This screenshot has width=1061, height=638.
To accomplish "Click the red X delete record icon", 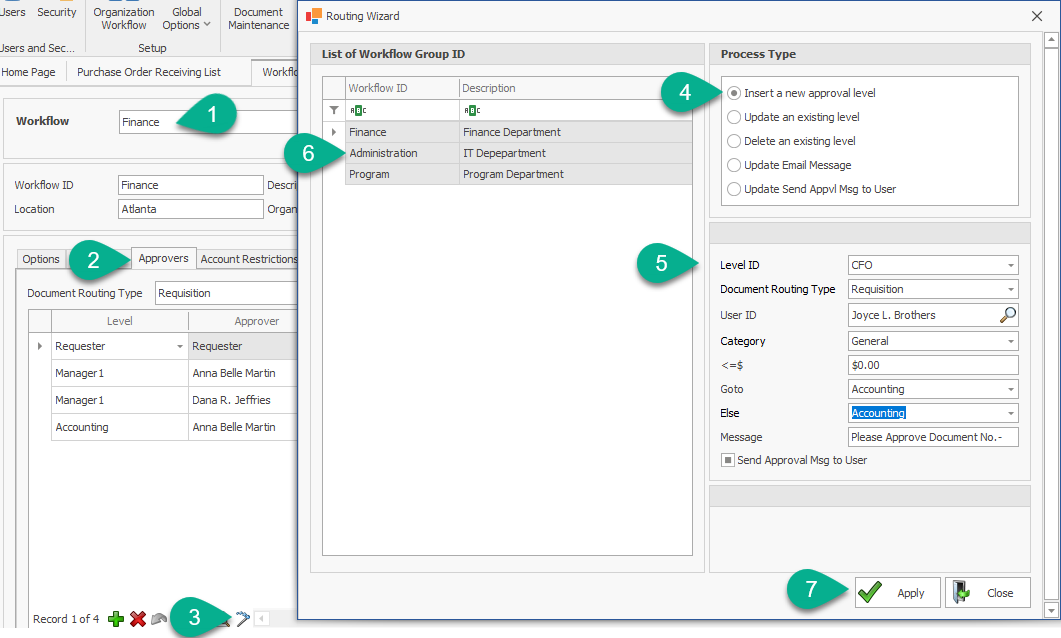I will (x=138, y=619).
